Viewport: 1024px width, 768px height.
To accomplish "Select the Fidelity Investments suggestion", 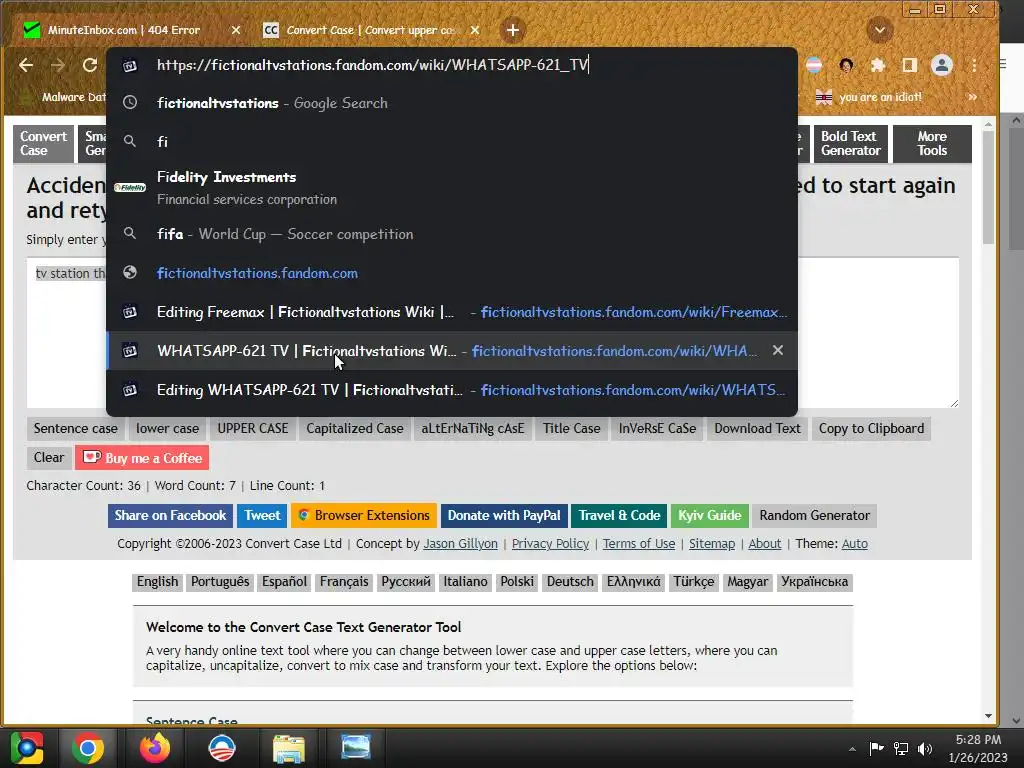I will (x=452, y=187).
